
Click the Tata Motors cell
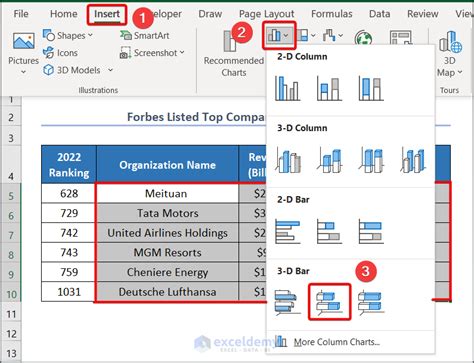pyautogui.click(x=168, y=213)
